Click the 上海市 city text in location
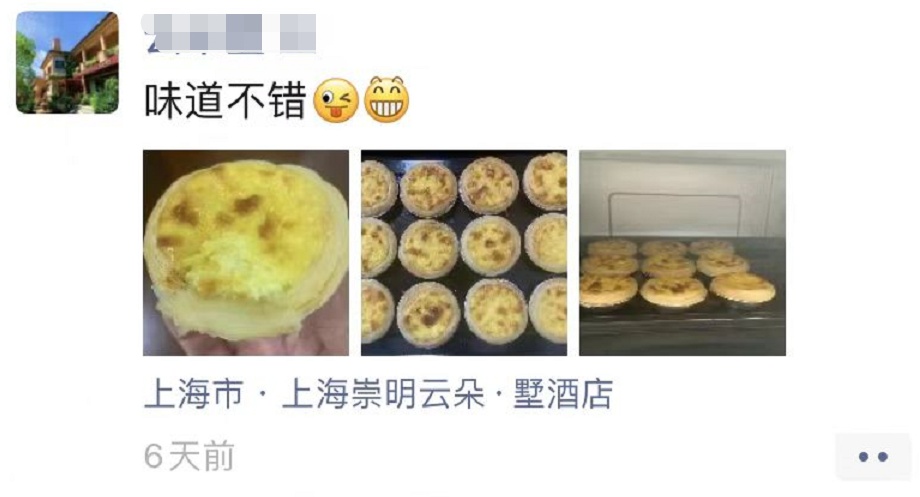 [194, 394]
